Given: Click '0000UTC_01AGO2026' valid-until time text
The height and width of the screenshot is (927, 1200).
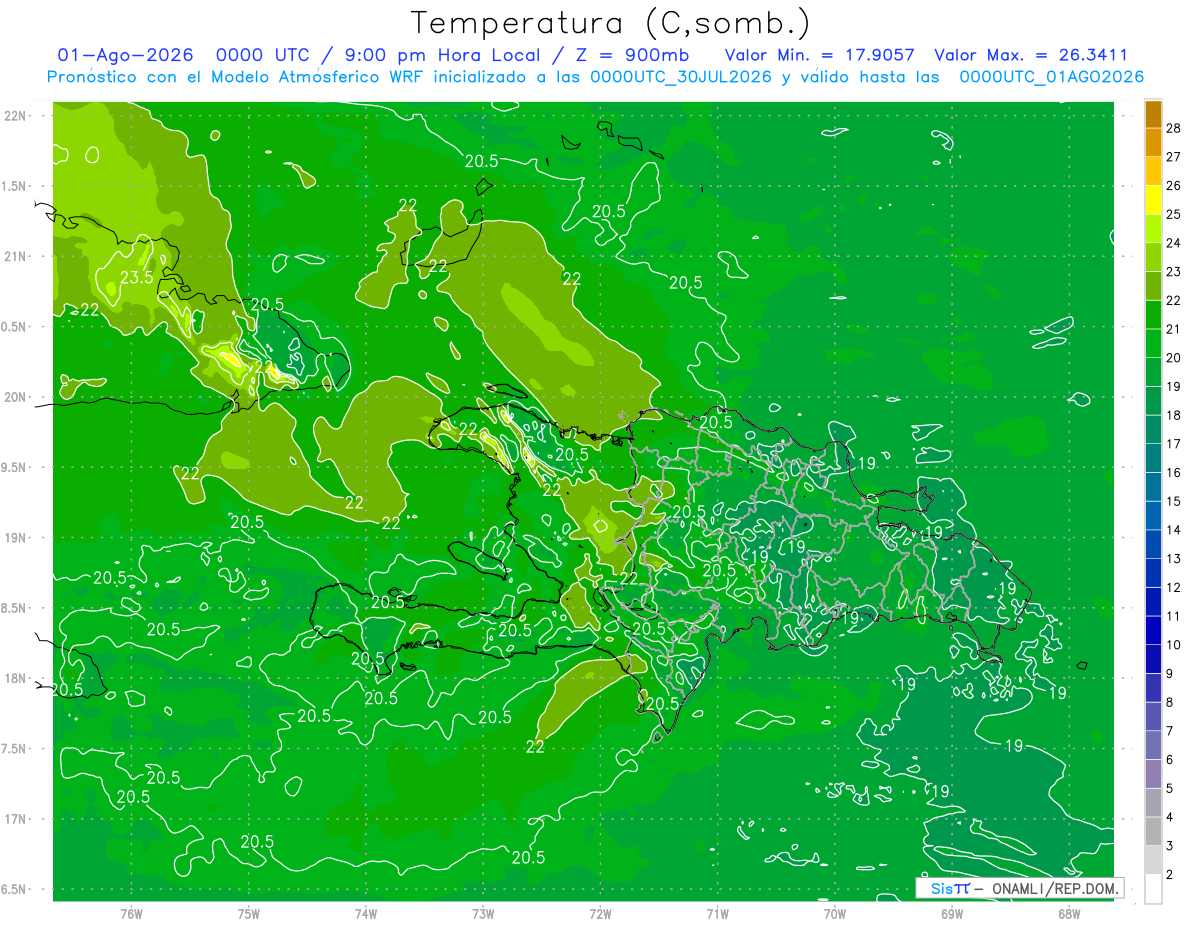Looking at the screenshot, I should tap(1051, 77).
